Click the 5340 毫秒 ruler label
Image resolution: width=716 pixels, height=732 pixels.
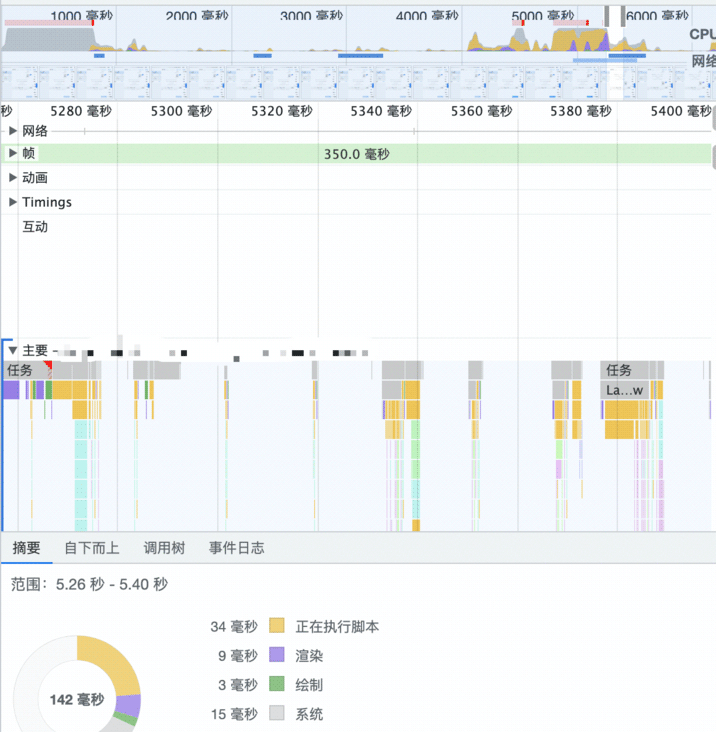coord(381,111)
